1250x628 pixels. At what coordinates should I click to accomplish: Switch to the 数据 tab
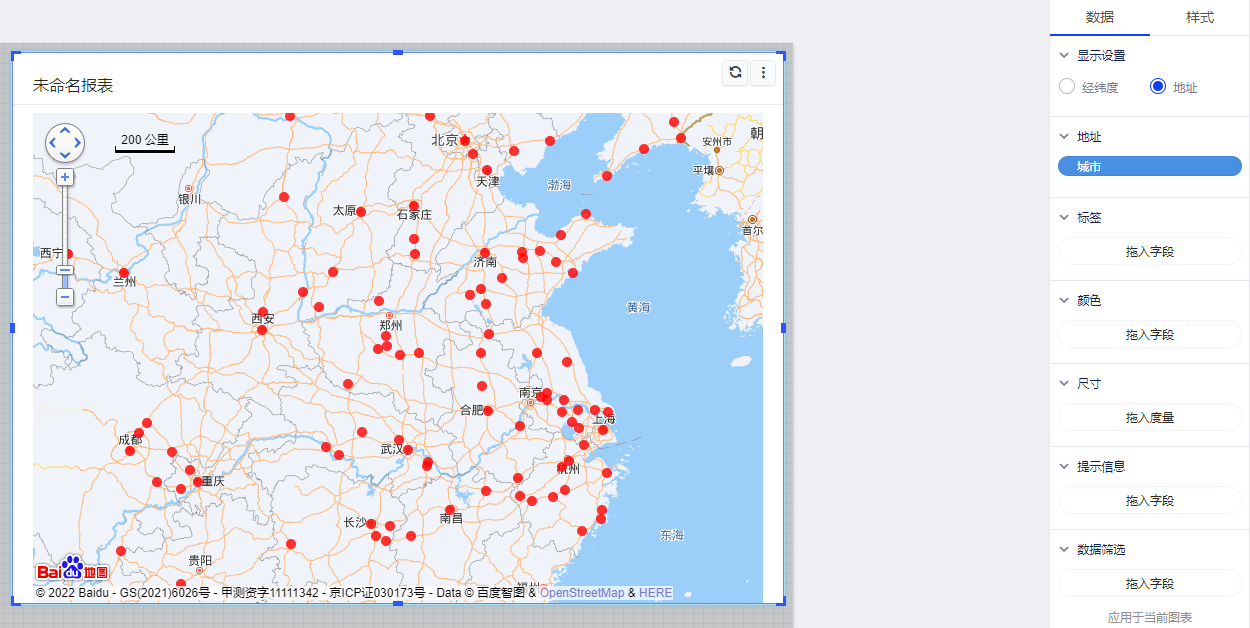pos(1100,18)
